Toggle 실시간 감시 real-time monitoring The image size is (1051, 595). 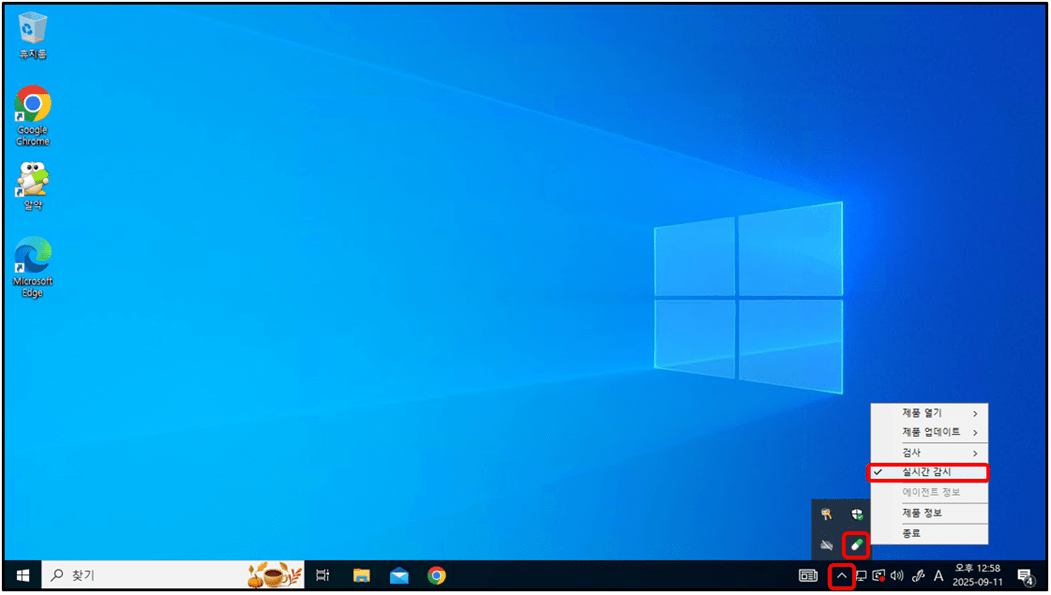pyautogui.click(x=927, y=472)
